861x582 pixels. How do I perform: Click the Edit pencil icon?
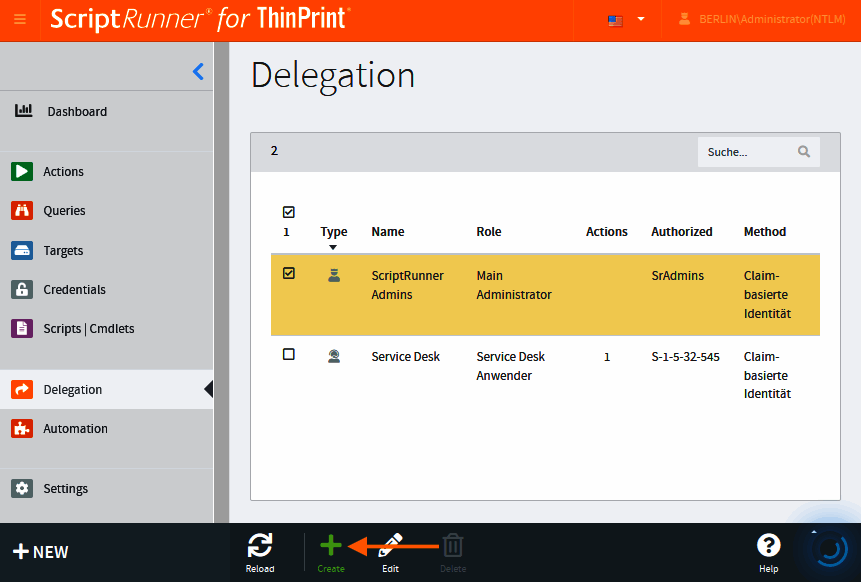click(391, 545)
